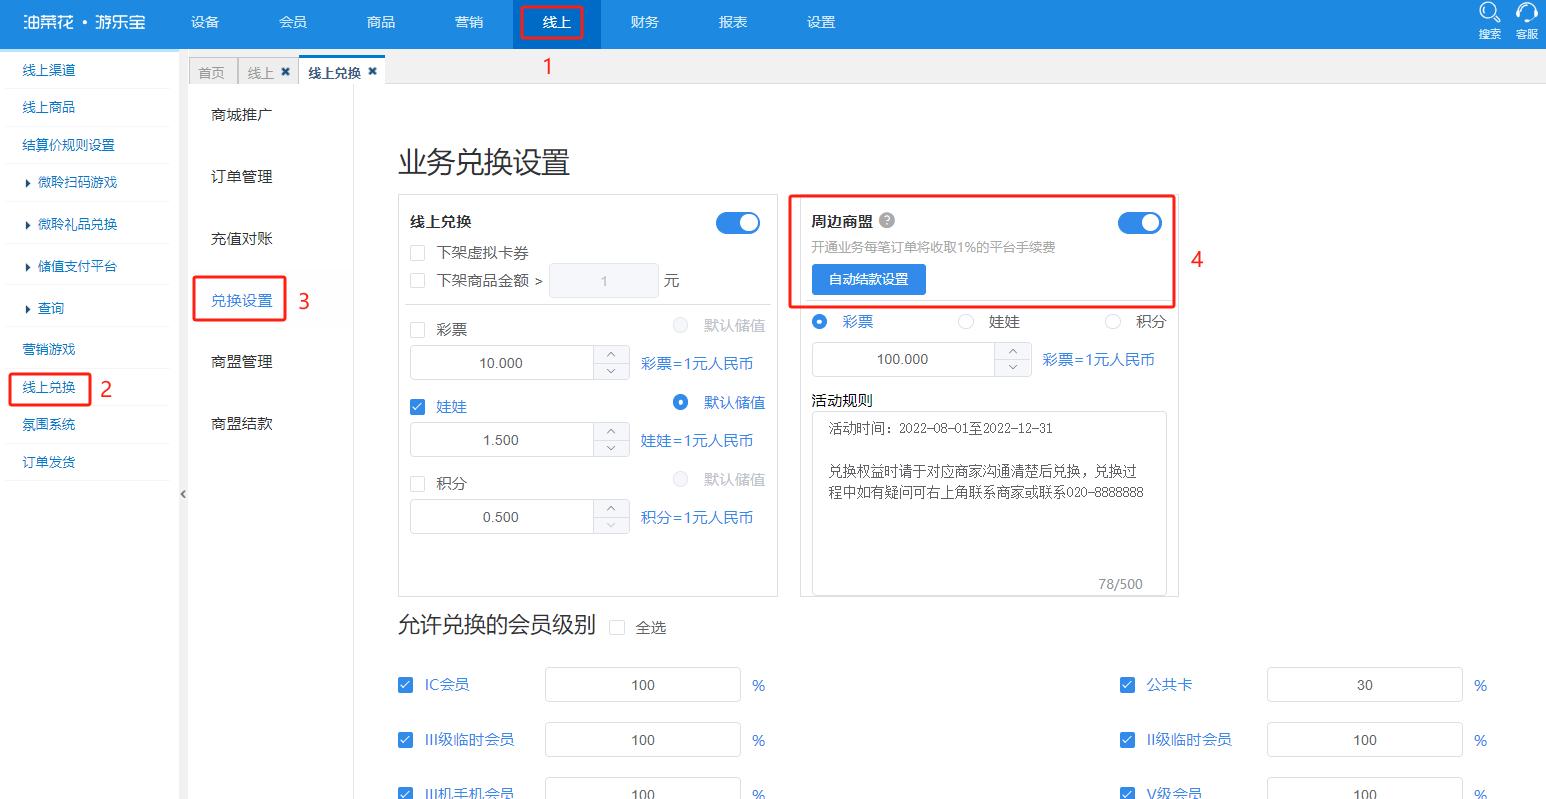Decrease the 娃娃 1.500 value stepper
Image resolution: width=1546 pixels, height=799 pixels.
point(611,448)
